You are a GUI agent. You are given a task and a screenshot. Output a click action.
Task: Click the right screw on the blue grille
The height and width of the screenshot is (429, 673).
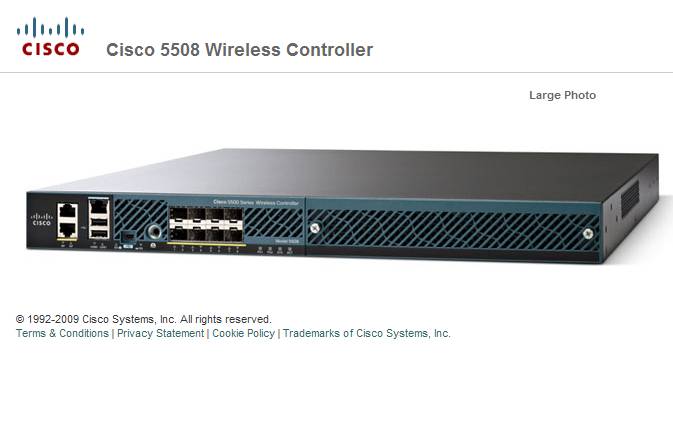[x=588, y=233]
